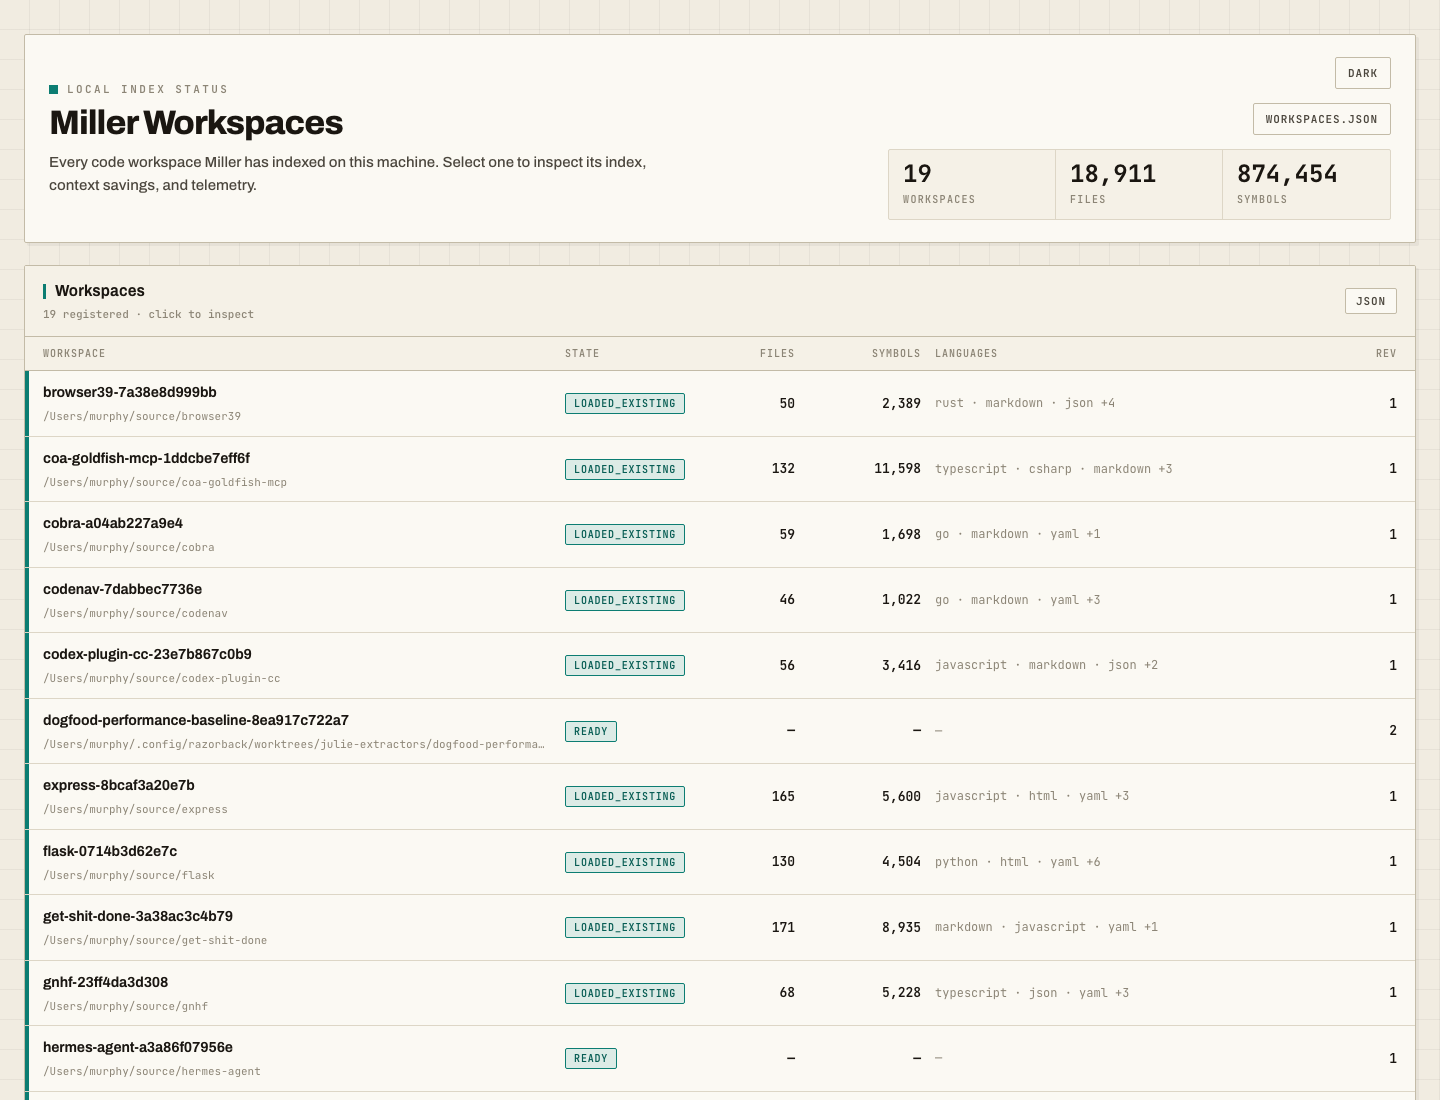Screen dimensions: 1440x1100
Task: Click the 18,911 FILES stat card
Action: 1139,184
